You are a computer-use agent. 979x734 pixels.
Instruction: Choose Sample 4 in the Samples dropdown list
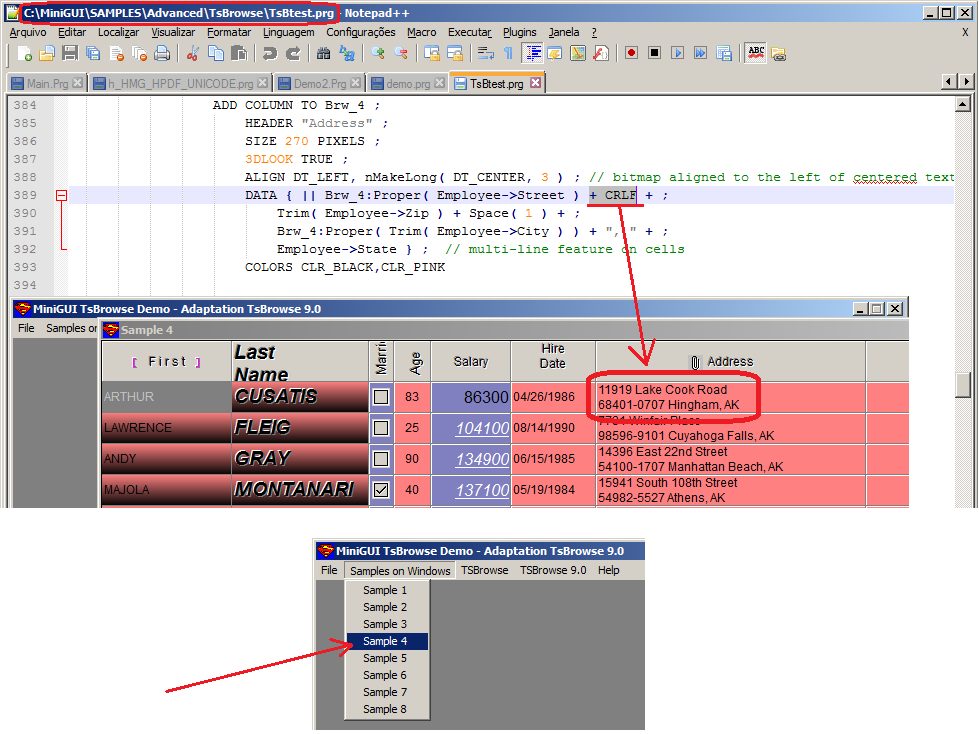[387, 642]
